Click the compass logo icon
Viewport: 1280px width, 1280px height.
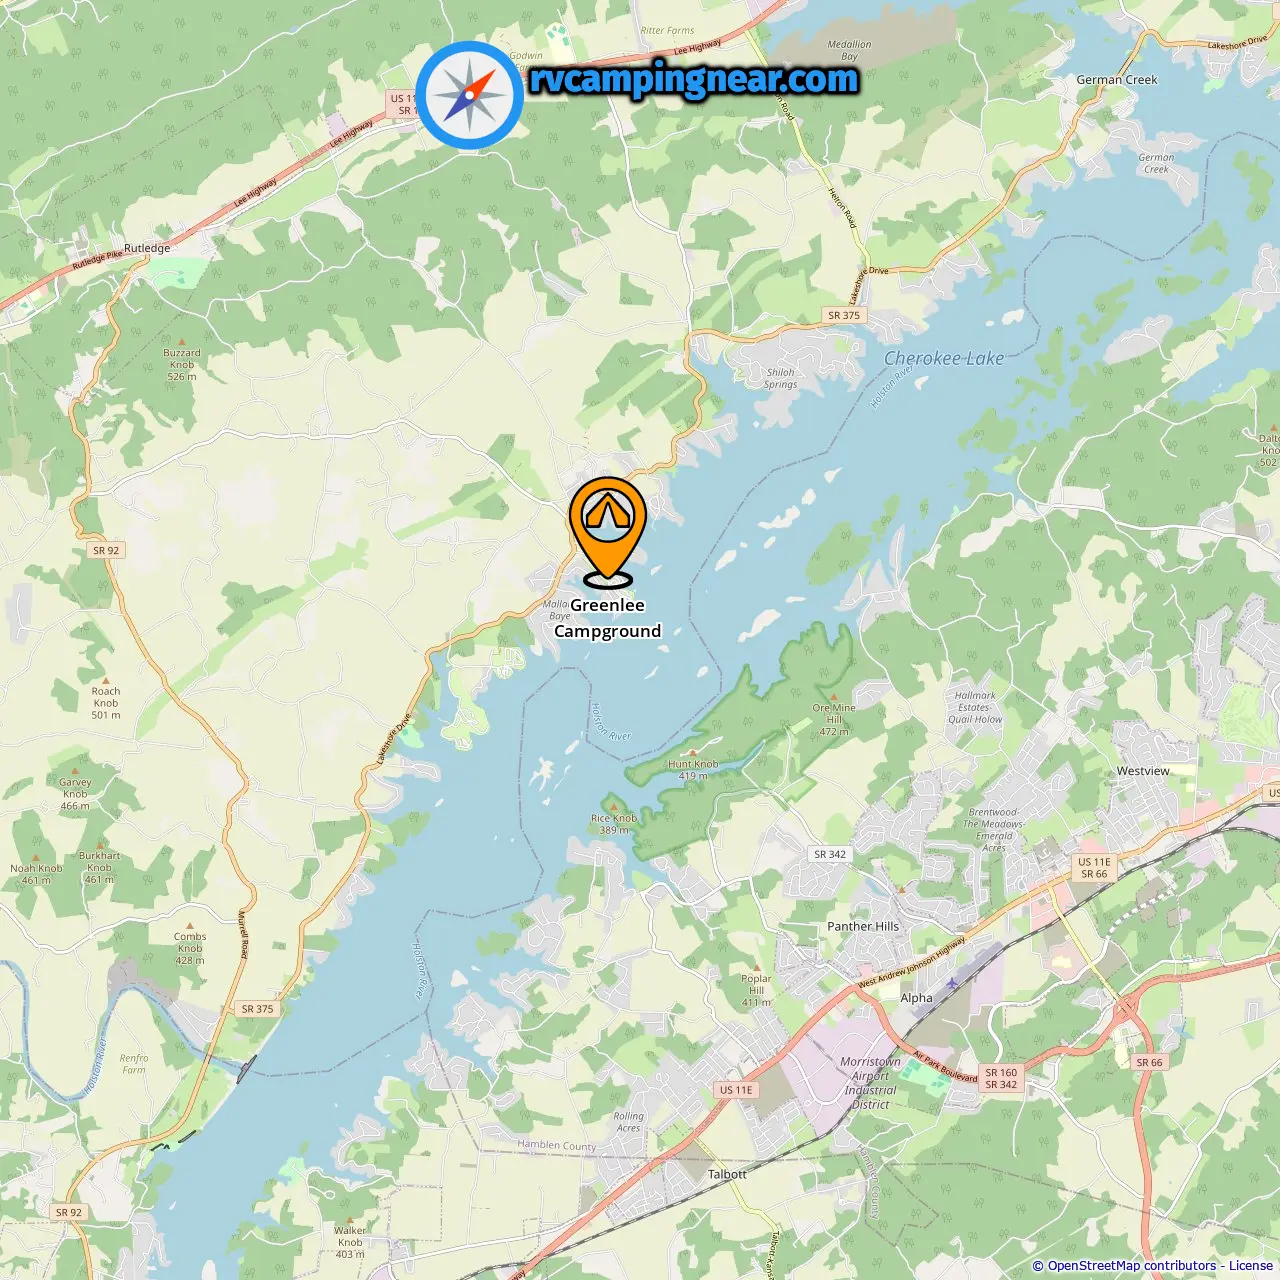(x=470, y=95)
